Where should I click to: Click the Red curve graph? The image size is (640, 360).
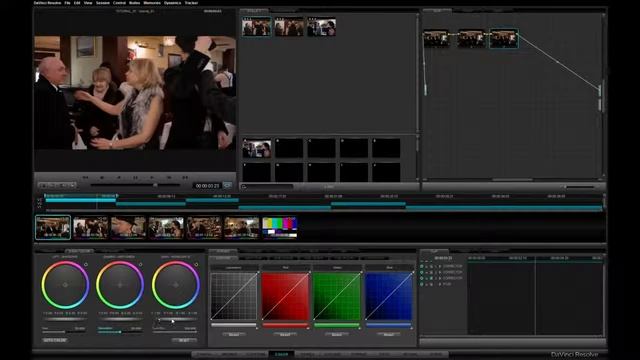[285, 296]
